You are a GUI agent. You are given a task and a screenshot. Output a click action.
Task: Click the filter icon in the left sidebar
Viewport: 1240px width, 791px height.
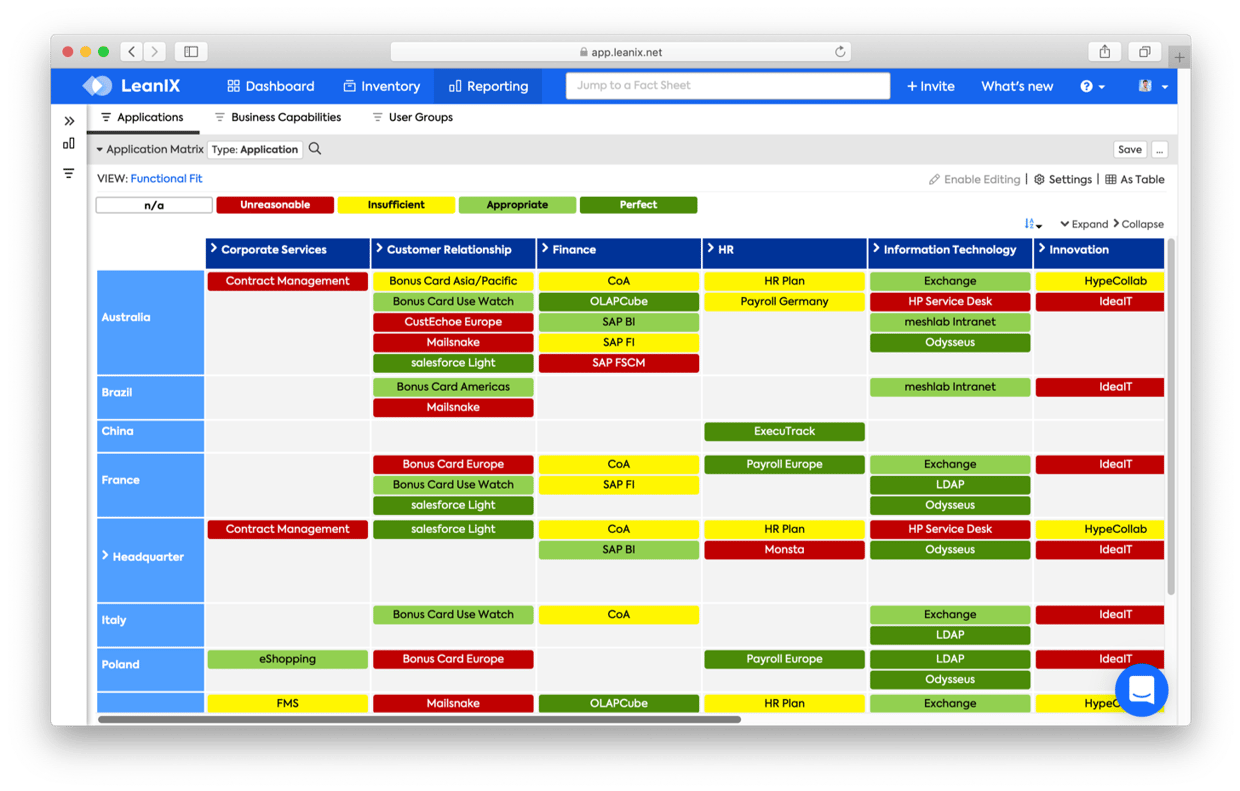[69, 173]
